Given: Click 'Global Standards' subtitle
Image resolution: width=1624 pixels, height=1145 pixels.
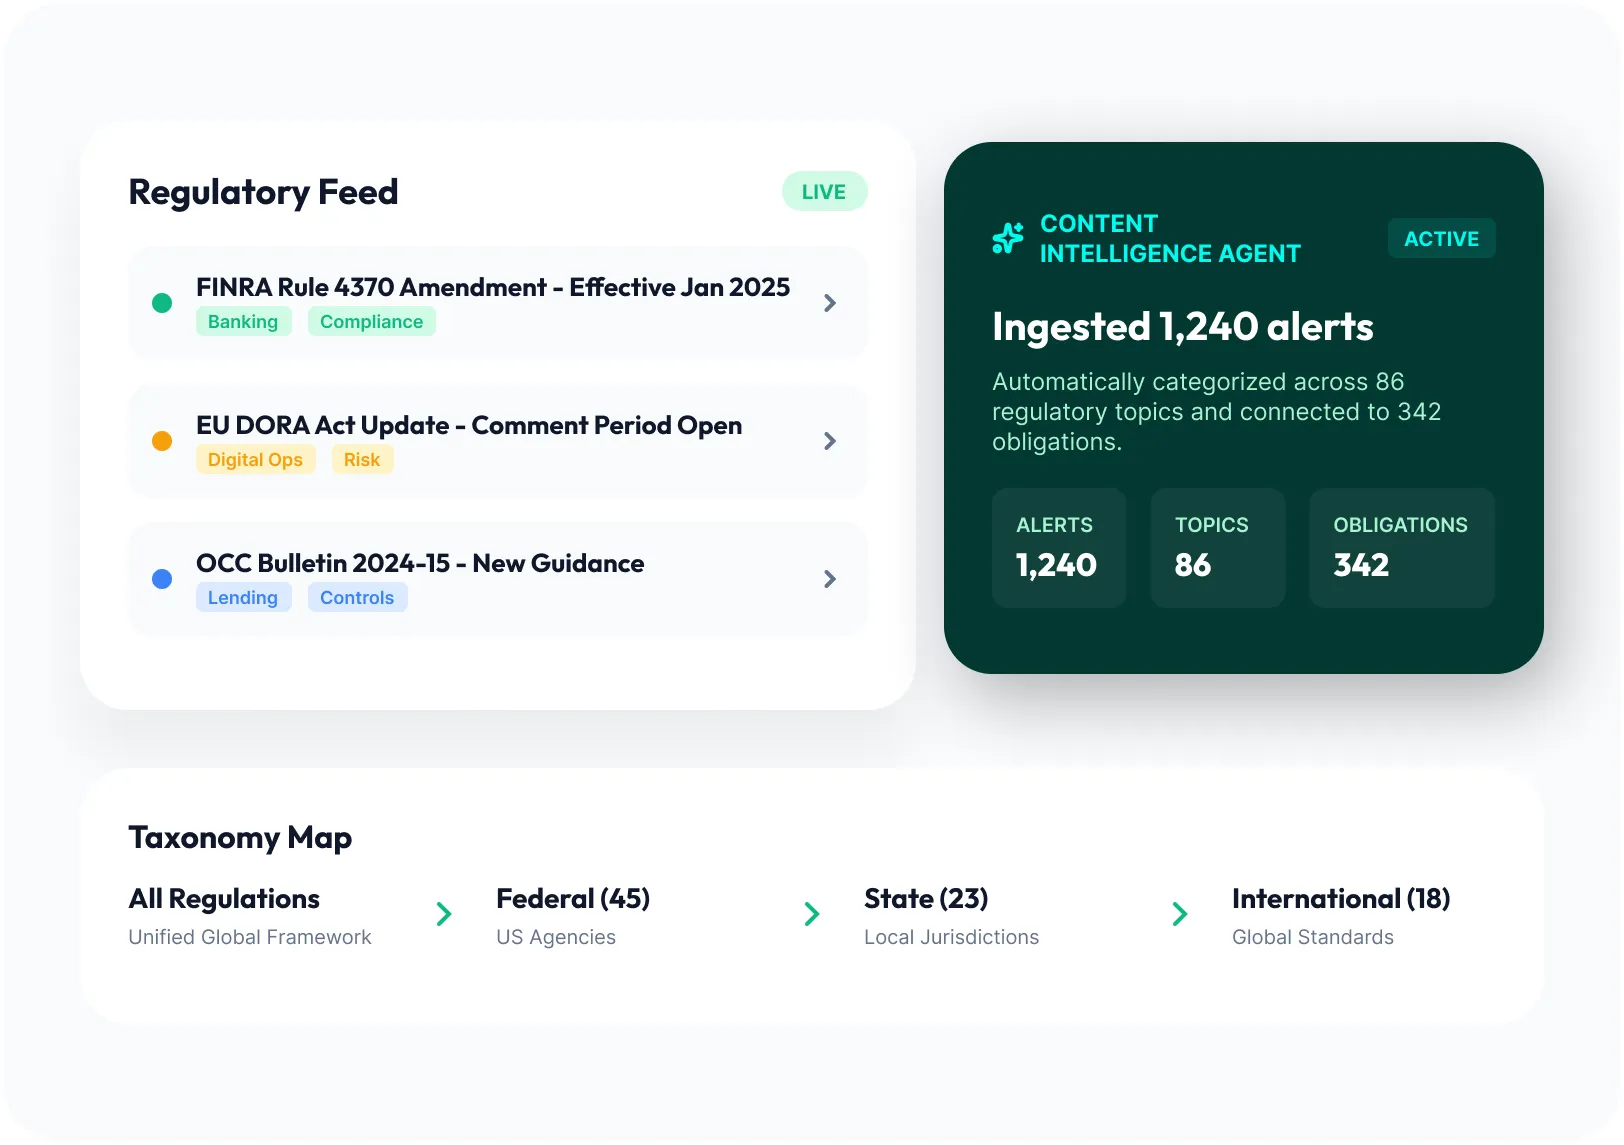Looking at the screenshot, I should (x=1313, y=938).
